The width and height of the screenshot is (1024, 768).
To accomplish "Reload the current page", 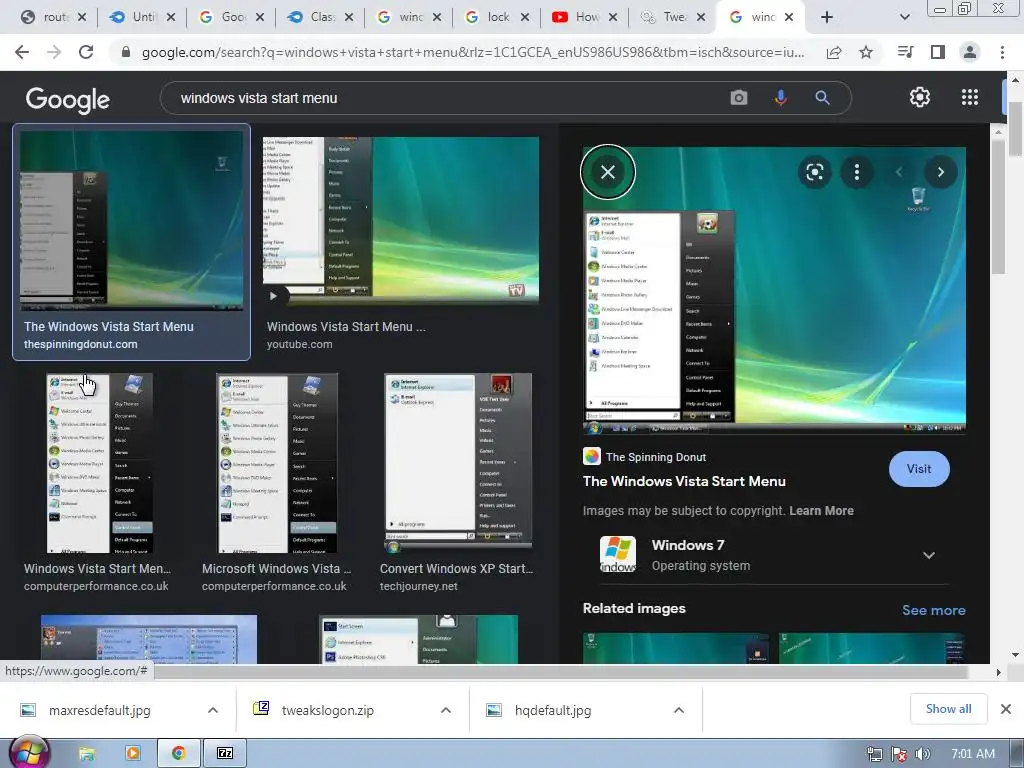I will (86, 52).
